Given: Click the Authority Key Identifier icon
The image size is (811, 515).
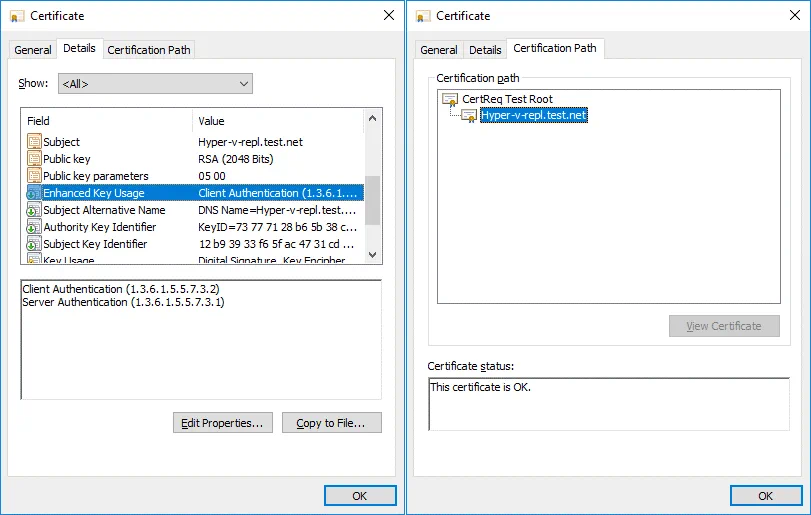Looking at the screenshot, I should (x=34, y=227).
